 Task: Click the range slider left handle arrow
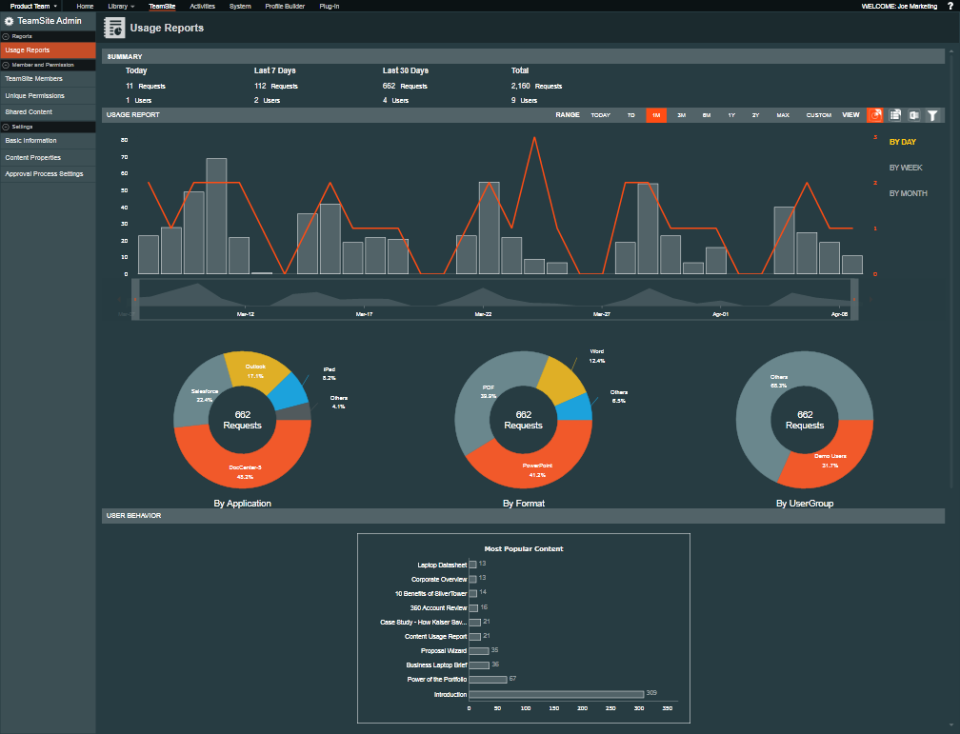tap(135, 299)
